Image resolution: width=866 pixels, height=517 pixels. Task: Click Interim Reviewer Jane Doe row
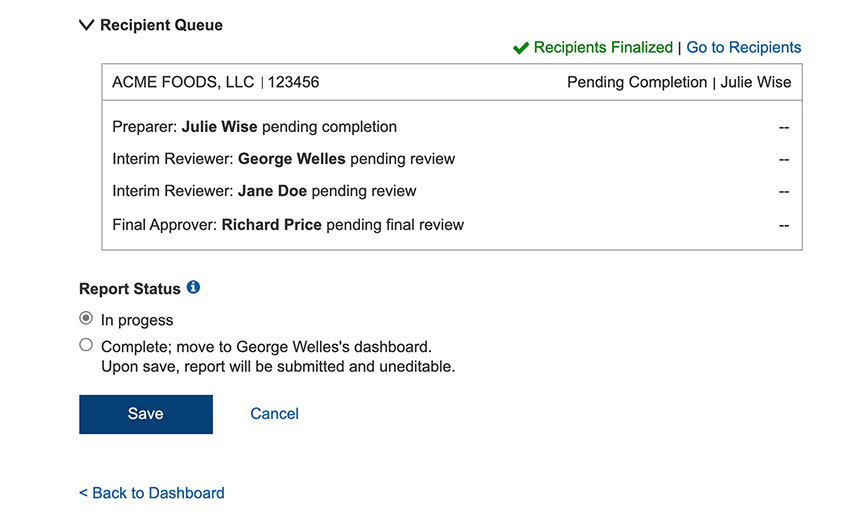pyautogui.click(x=264, y=191)
